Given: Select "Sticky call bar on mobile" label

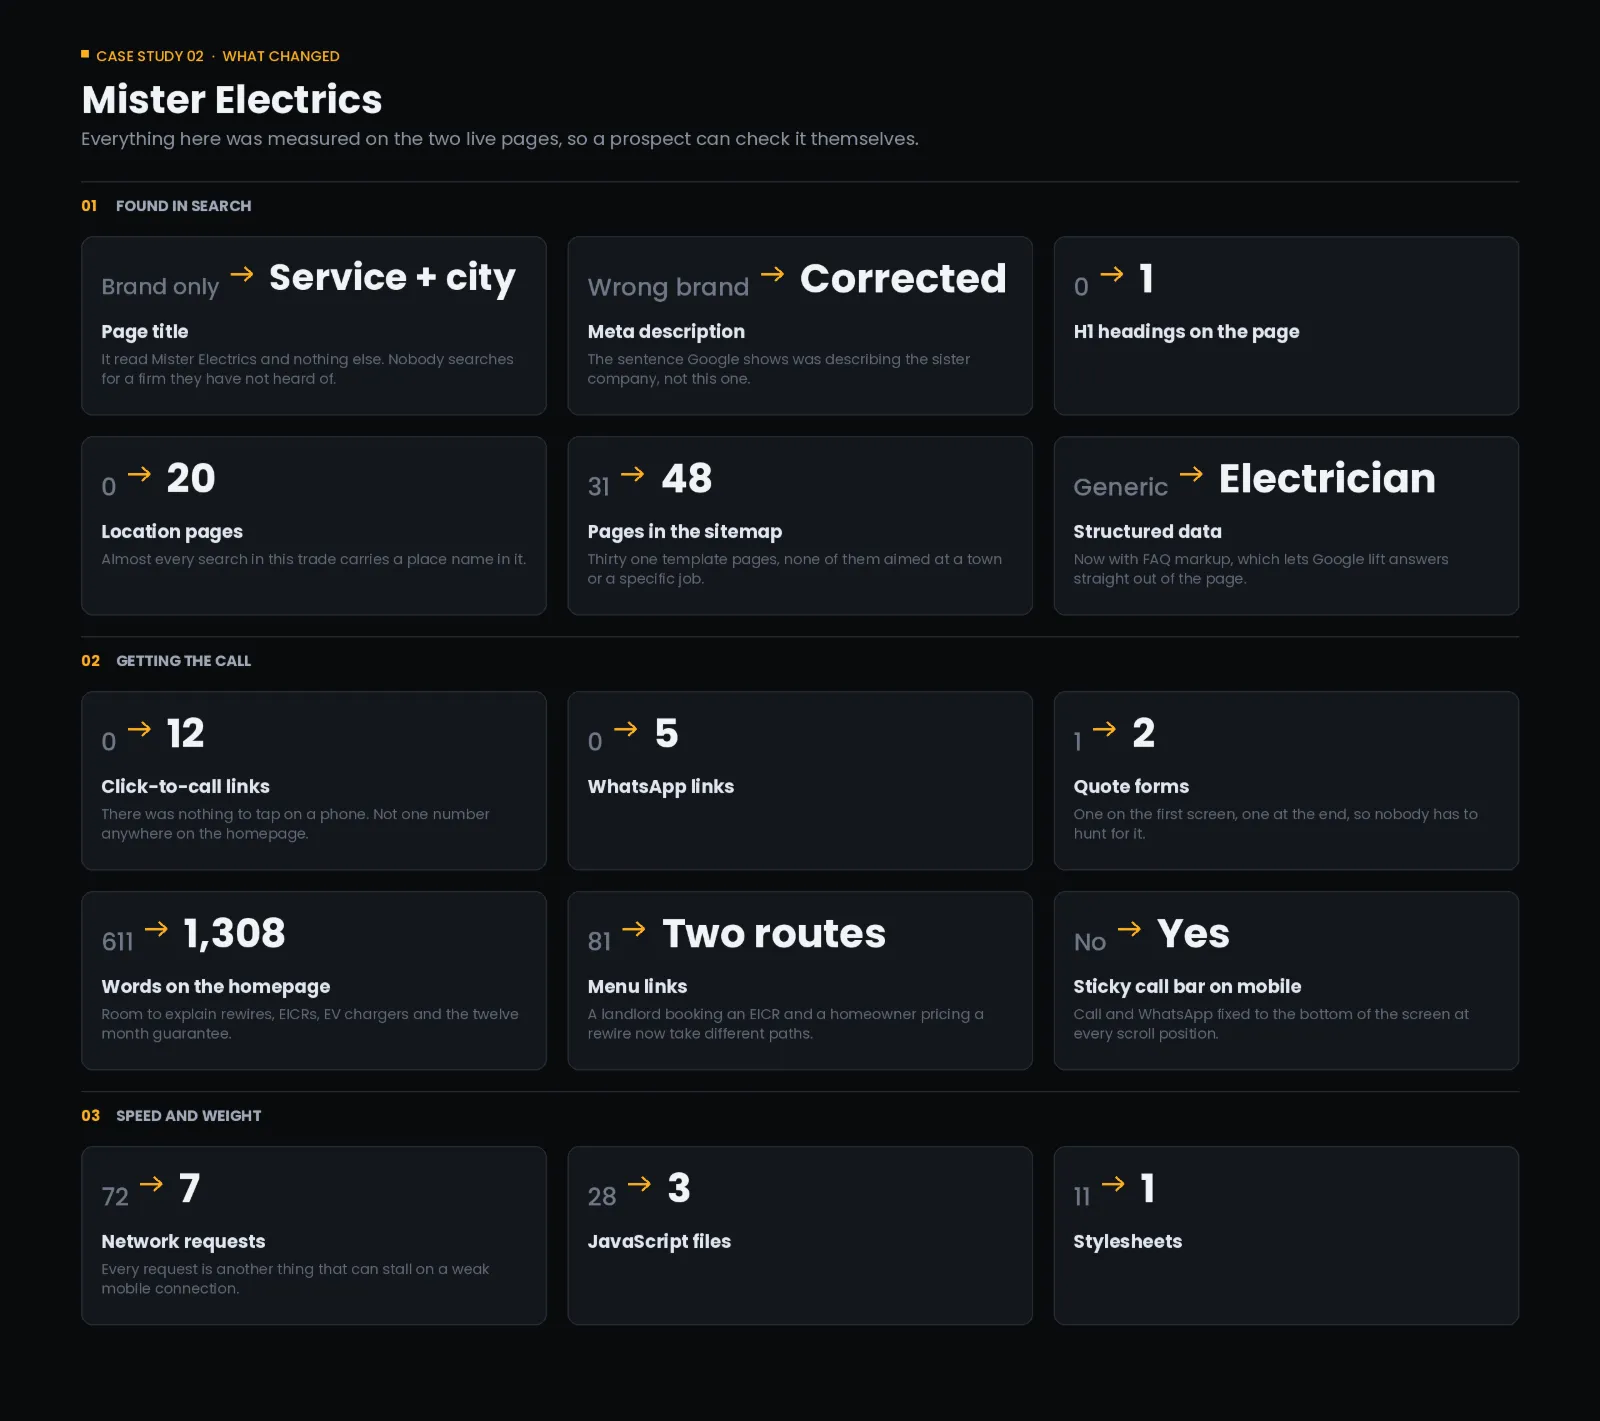Looking at the screenshot, I should pos(1188,987).
